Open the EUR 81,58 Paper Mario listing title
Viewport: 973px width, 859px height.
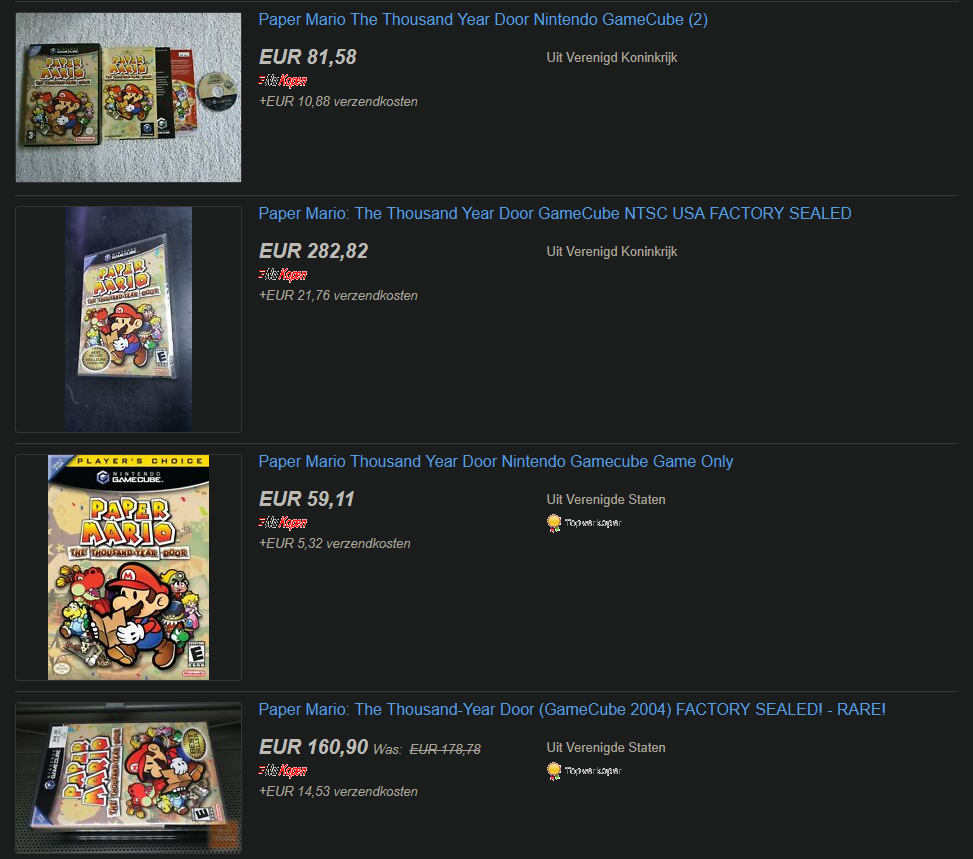(483, 20)
